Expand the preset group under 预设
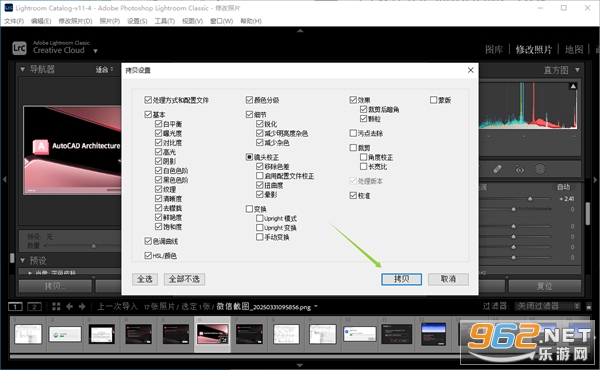Screen dimensions: 600x370 [30, 273]
